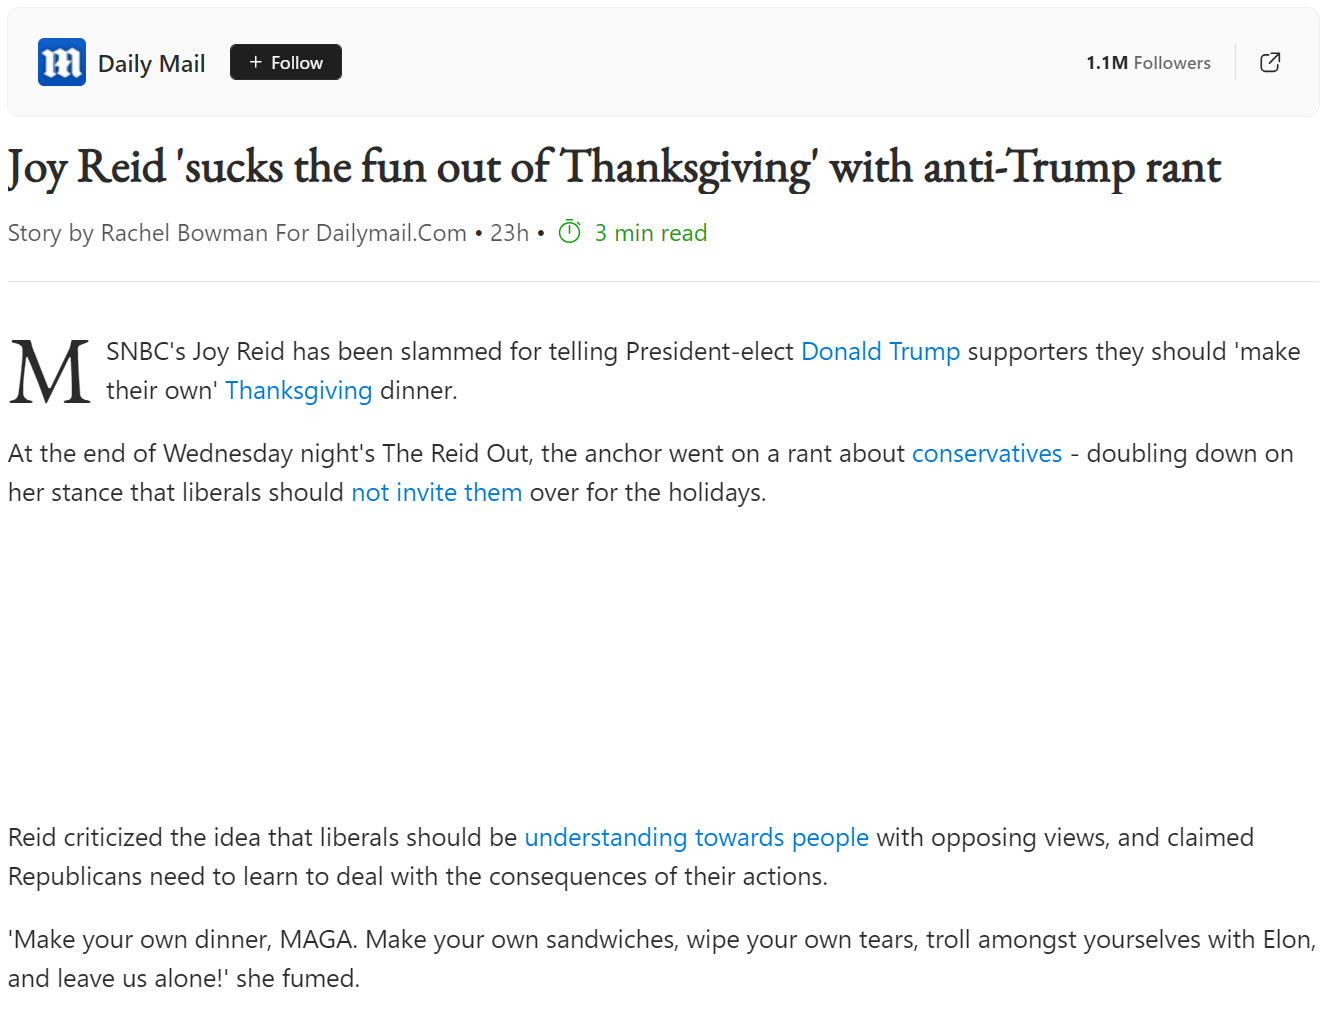Viewport: 1343px width, 1009px height.
Task: Open the Donald Trump link
Action: [x=880, y=352]
